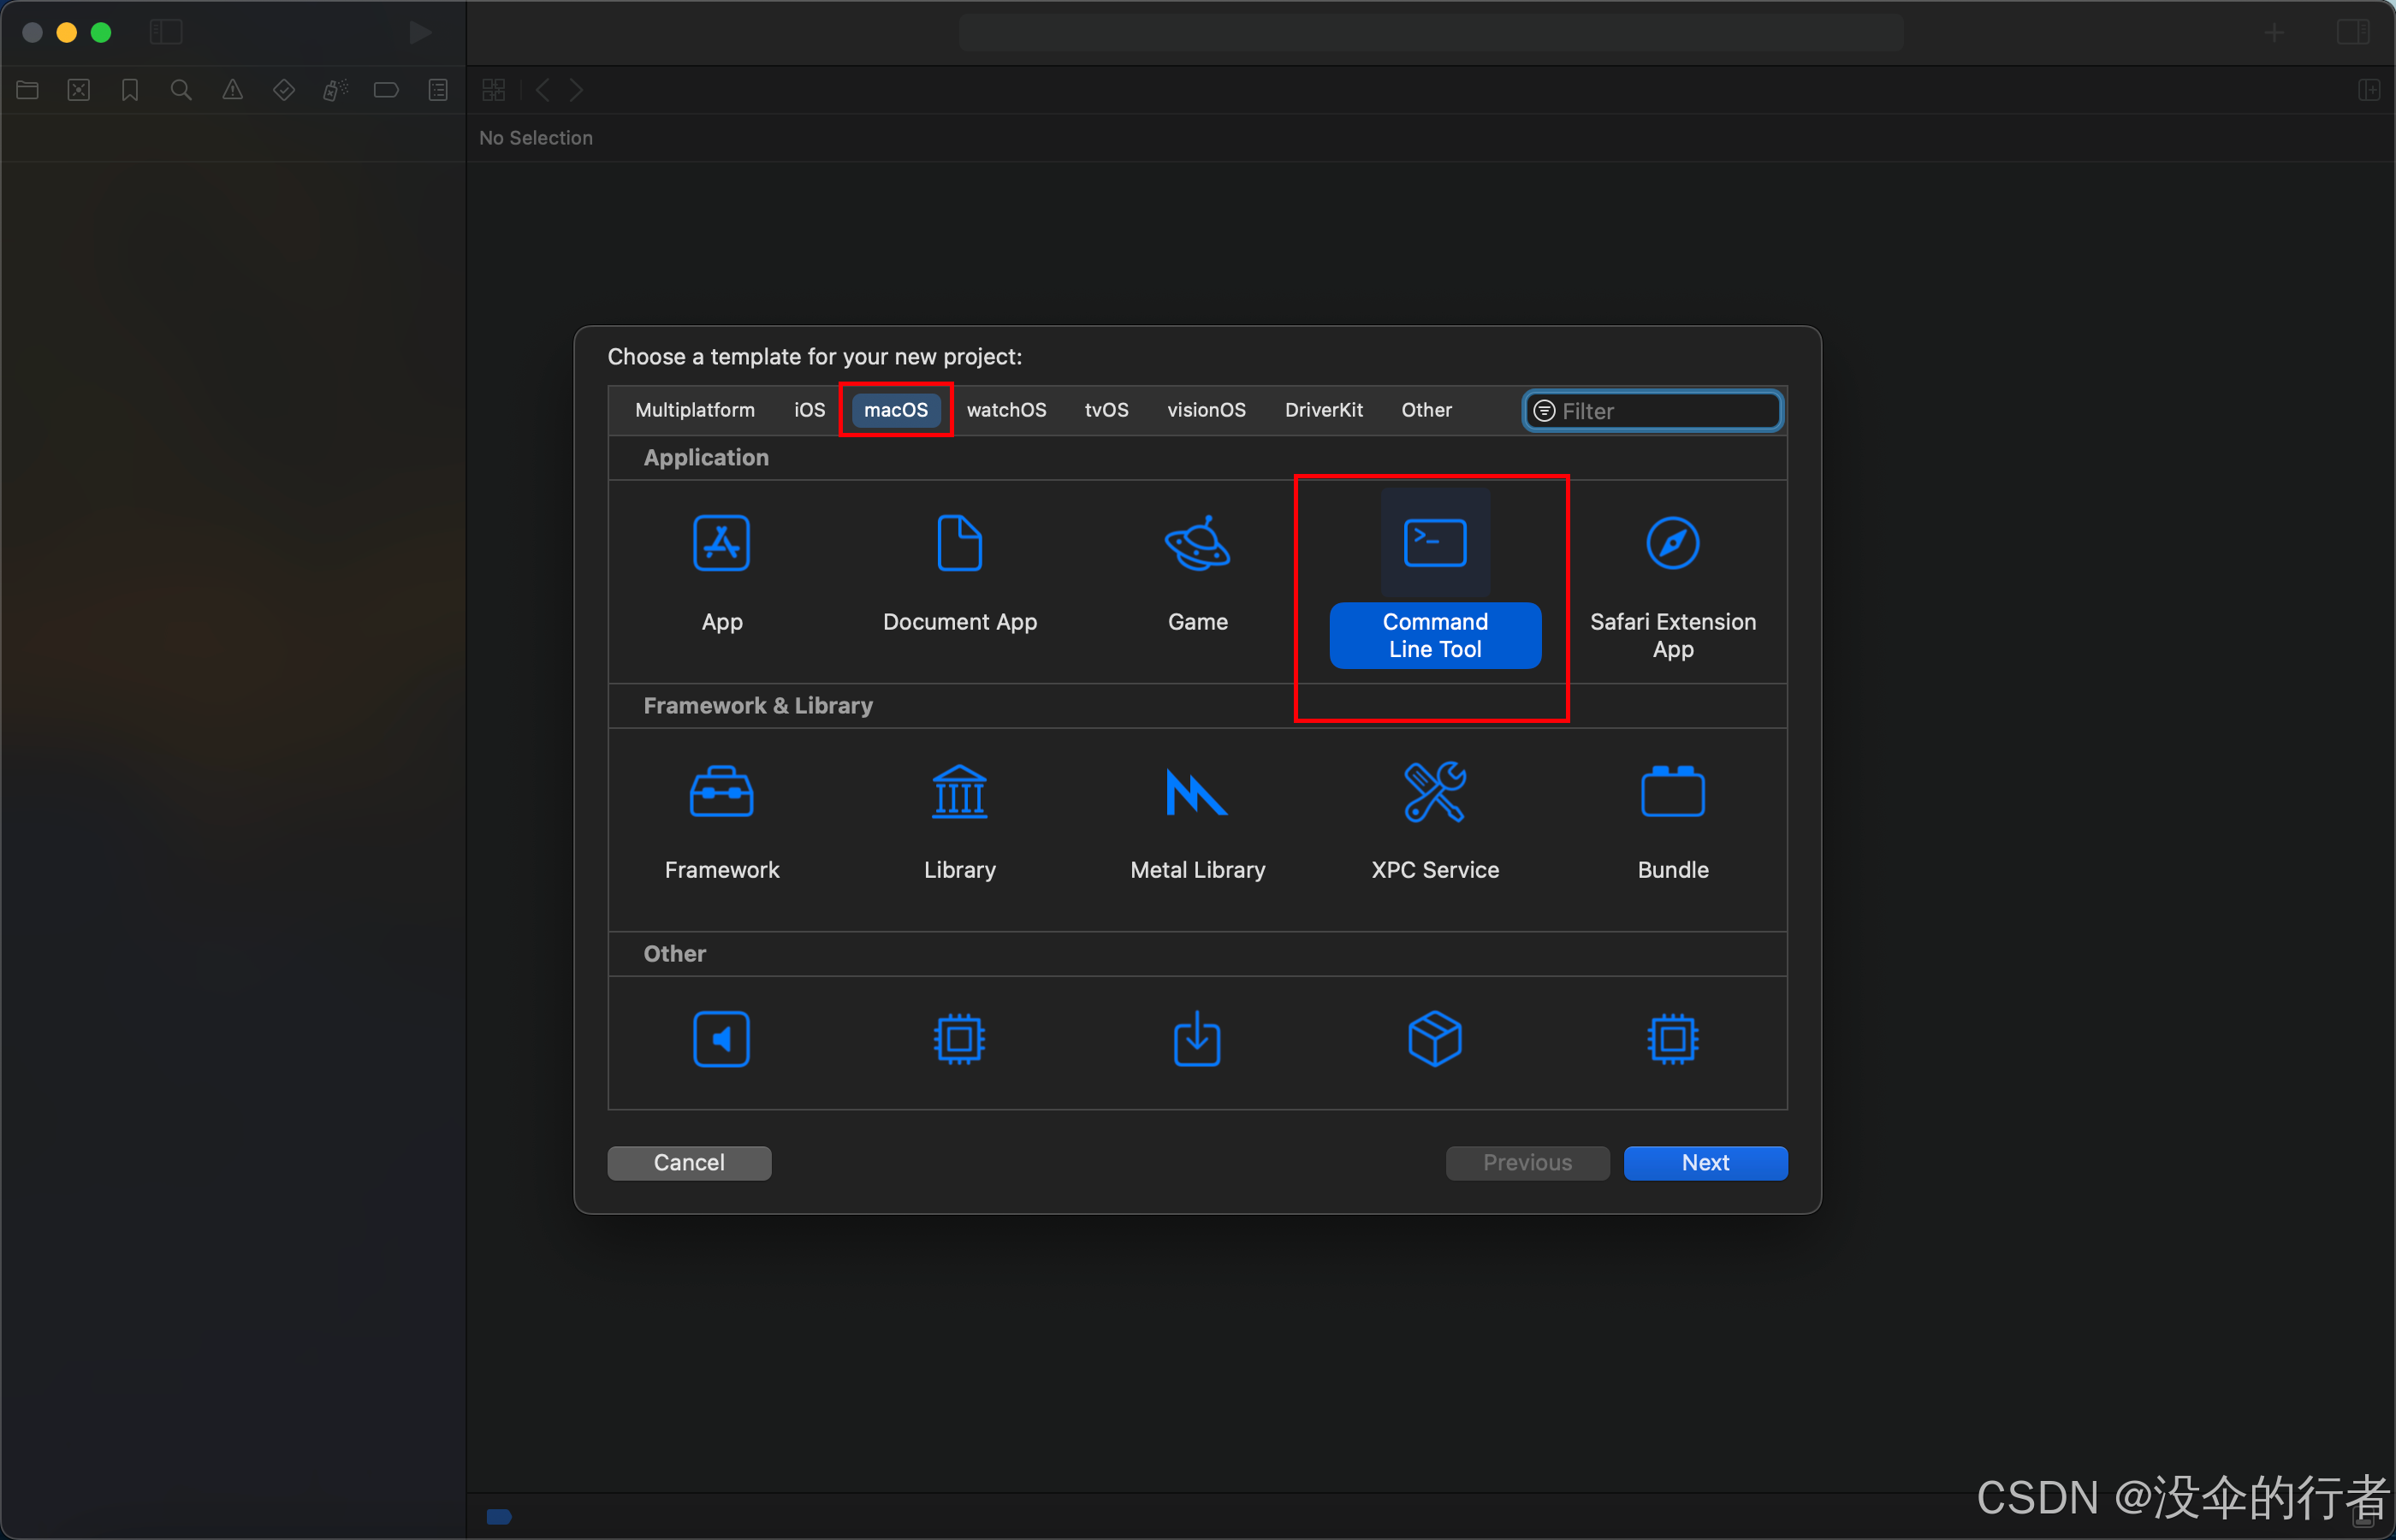Toggle the right inspector panel
2396x1540 pixels.
2353,33
